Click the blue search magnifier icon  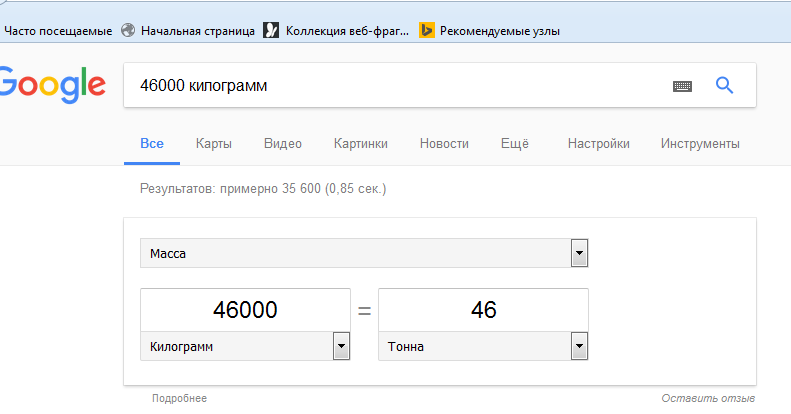(725, 86)
